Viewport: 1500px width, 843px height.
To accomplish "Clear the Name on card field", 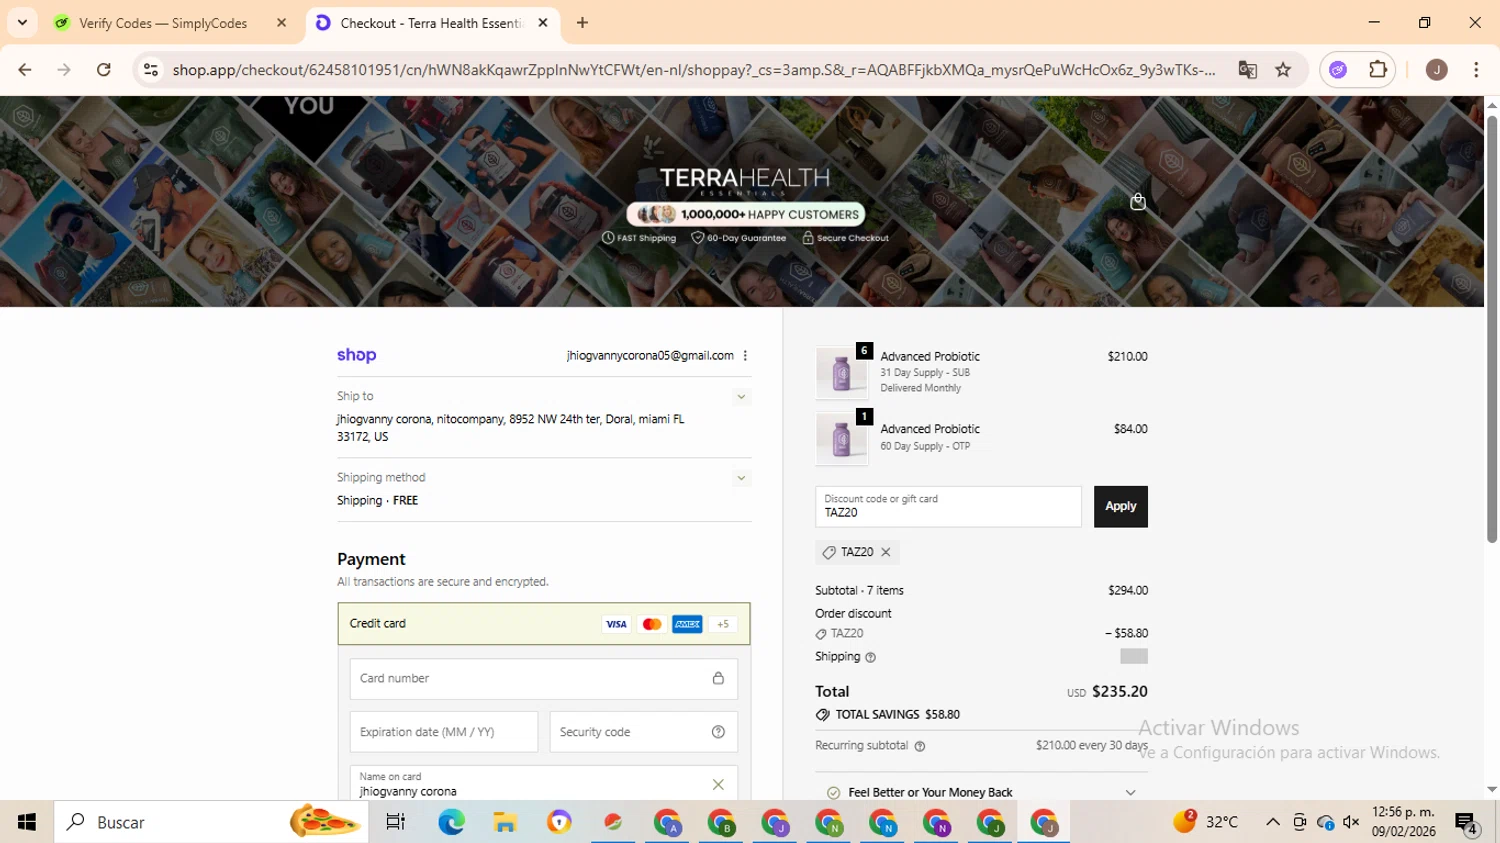I will 718,785.
